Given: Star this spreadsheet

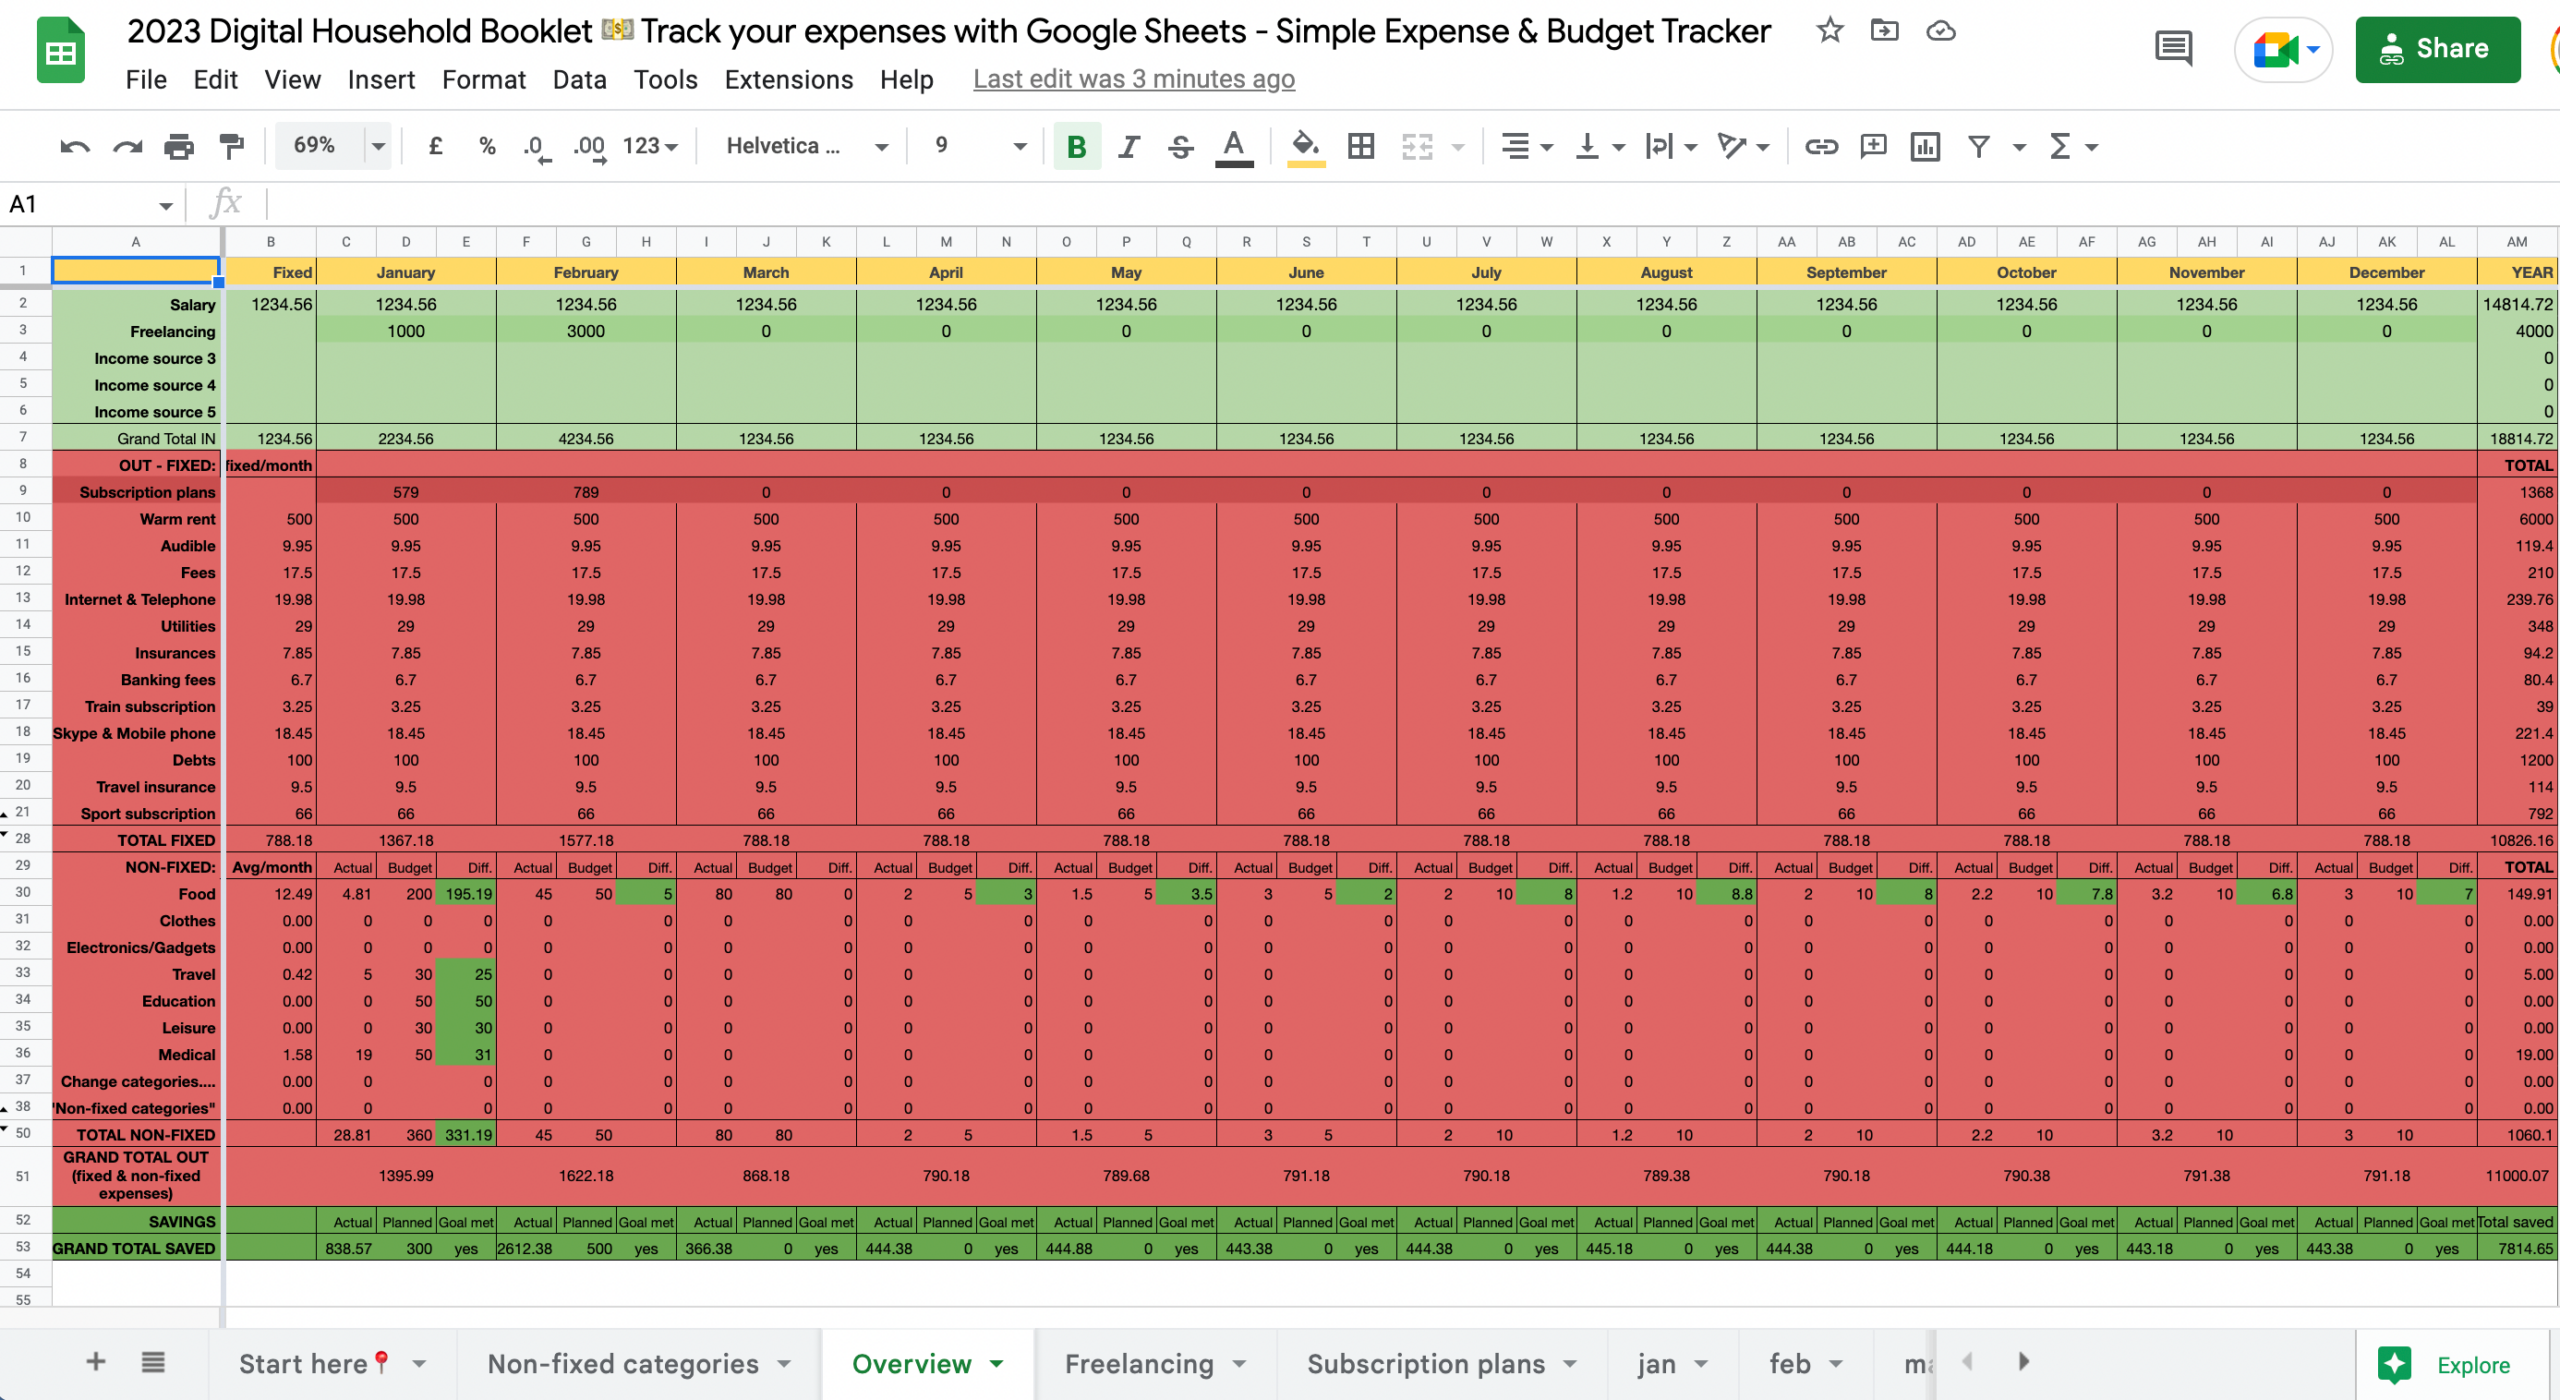Looking at the screenshot, I should [1830, 30].
